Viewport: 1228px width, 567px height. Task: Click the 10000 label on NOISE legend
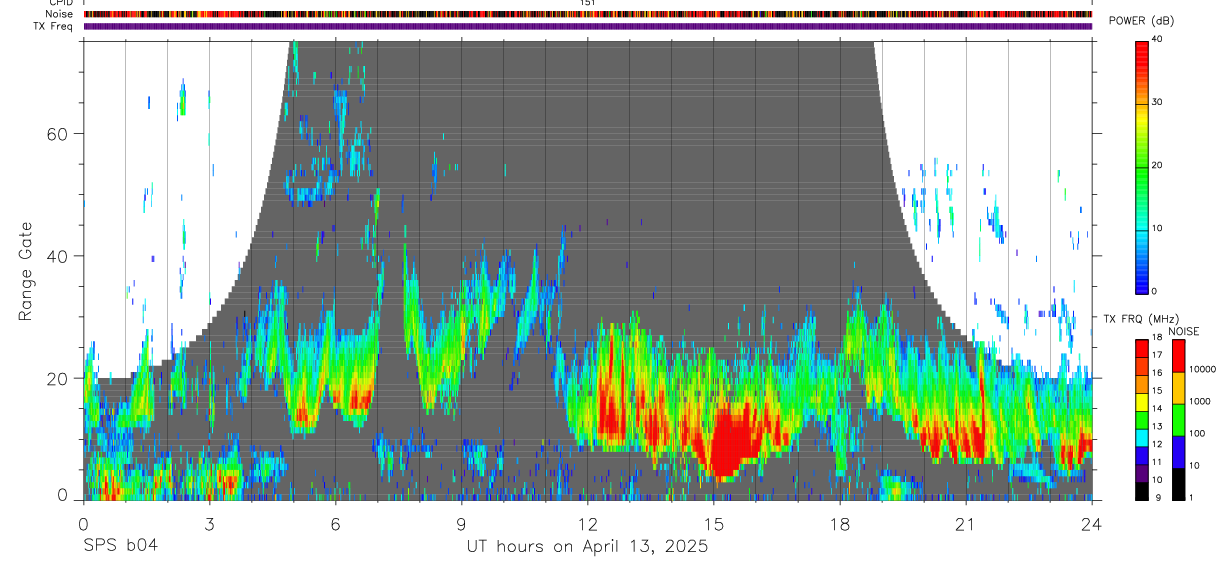pos(1201,369)
